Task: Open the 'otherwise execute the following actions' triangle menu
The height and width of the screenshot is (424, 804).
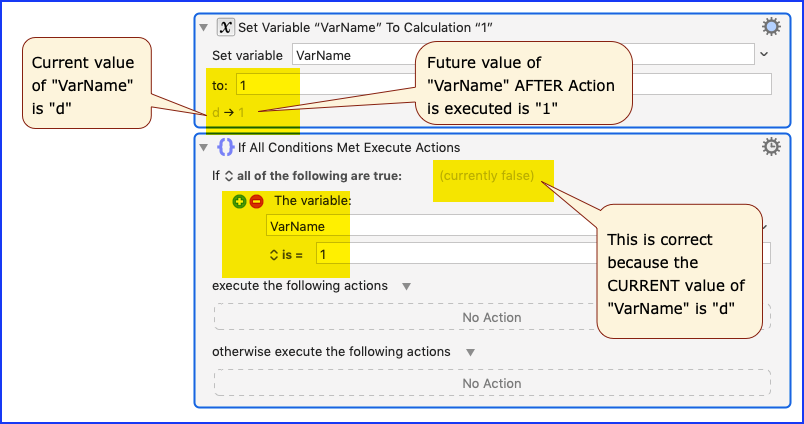Action: pos(470,352)
